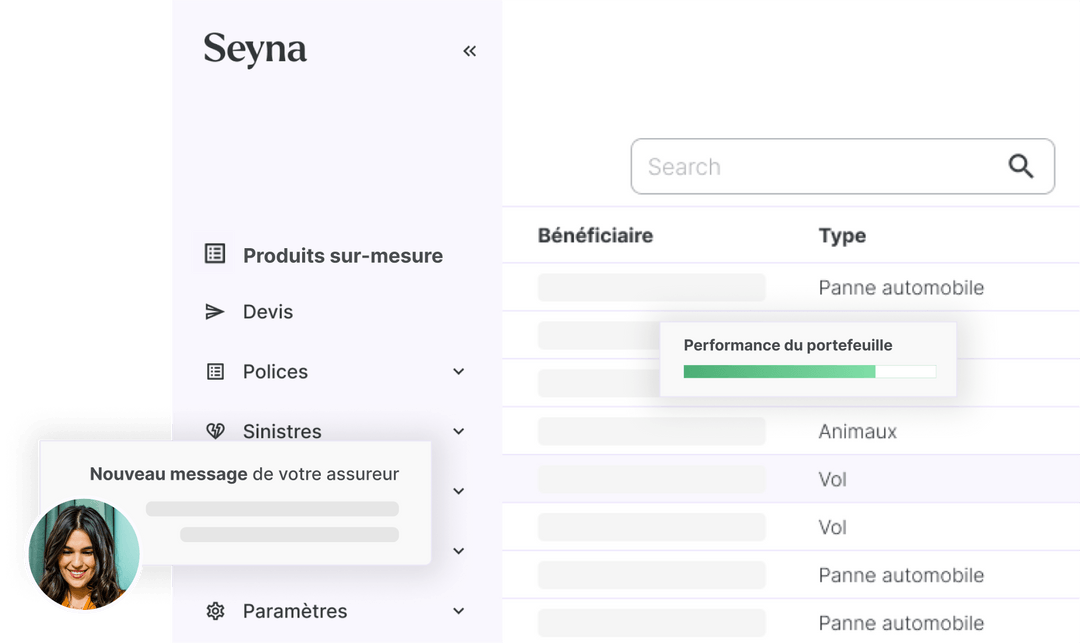Select the Produits sur-mesure sidebar icon
Screen dimensions: 1080x643
[214, 255]
